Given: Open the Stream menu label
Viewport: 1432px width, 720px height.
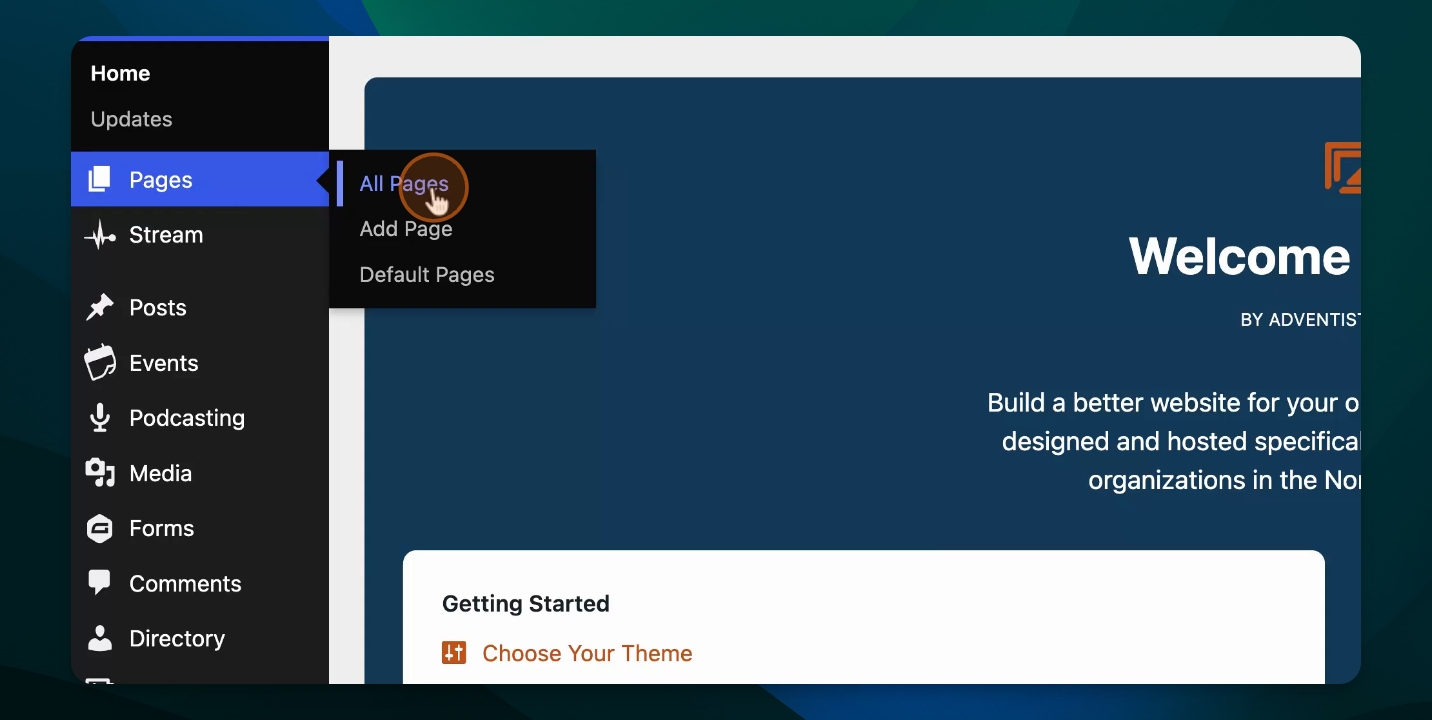Looking at the screenshot, I should pos(166,235).
